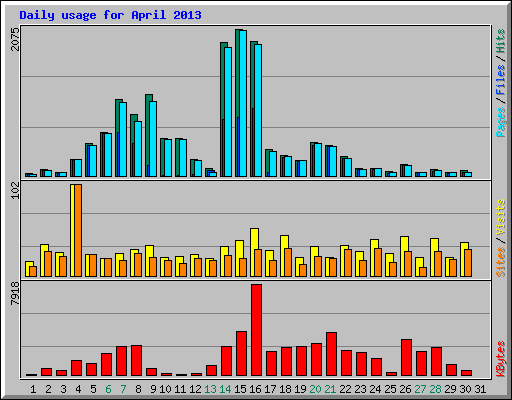The height and width of the screenshot is (400, 512).
Task: Click the 2075 hits axis value
Action: pos(15,39)
